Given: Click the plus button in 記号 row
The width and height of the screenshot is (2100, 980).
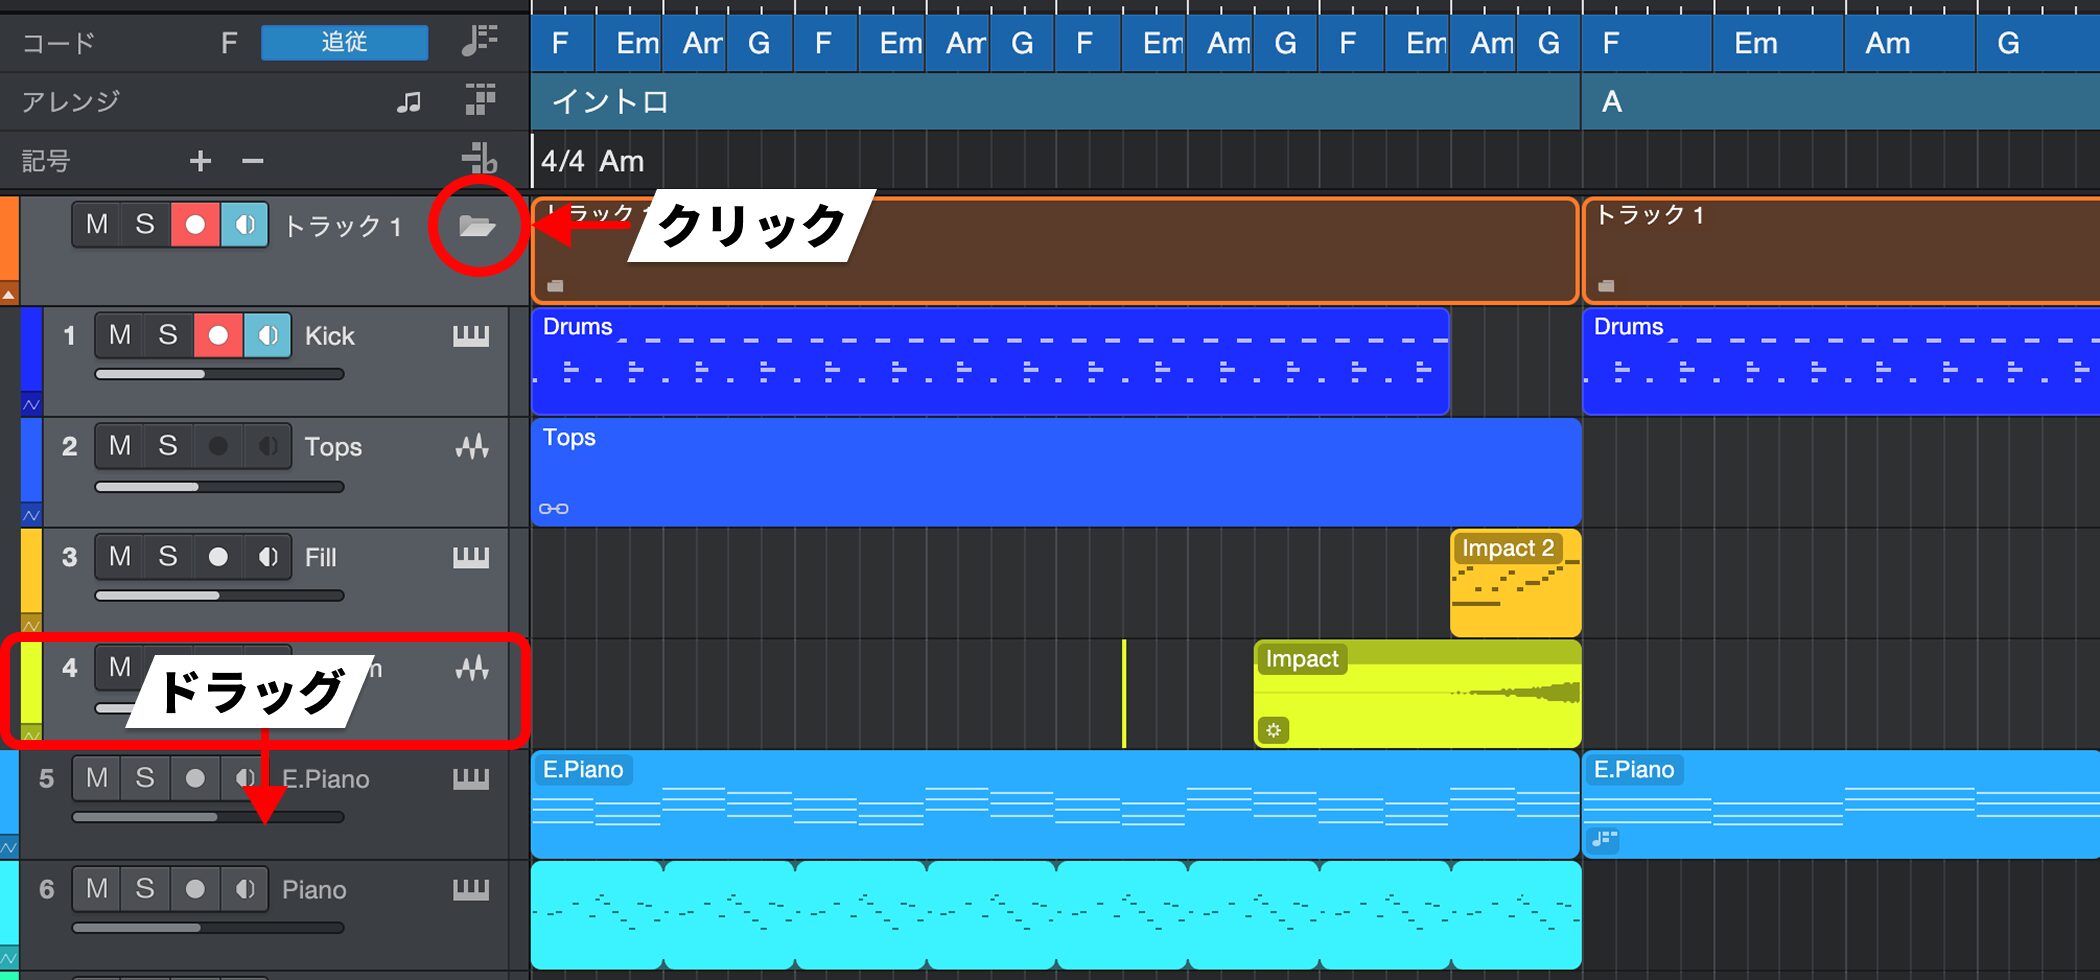Looking at the screenshot, I should coord(200,160).
